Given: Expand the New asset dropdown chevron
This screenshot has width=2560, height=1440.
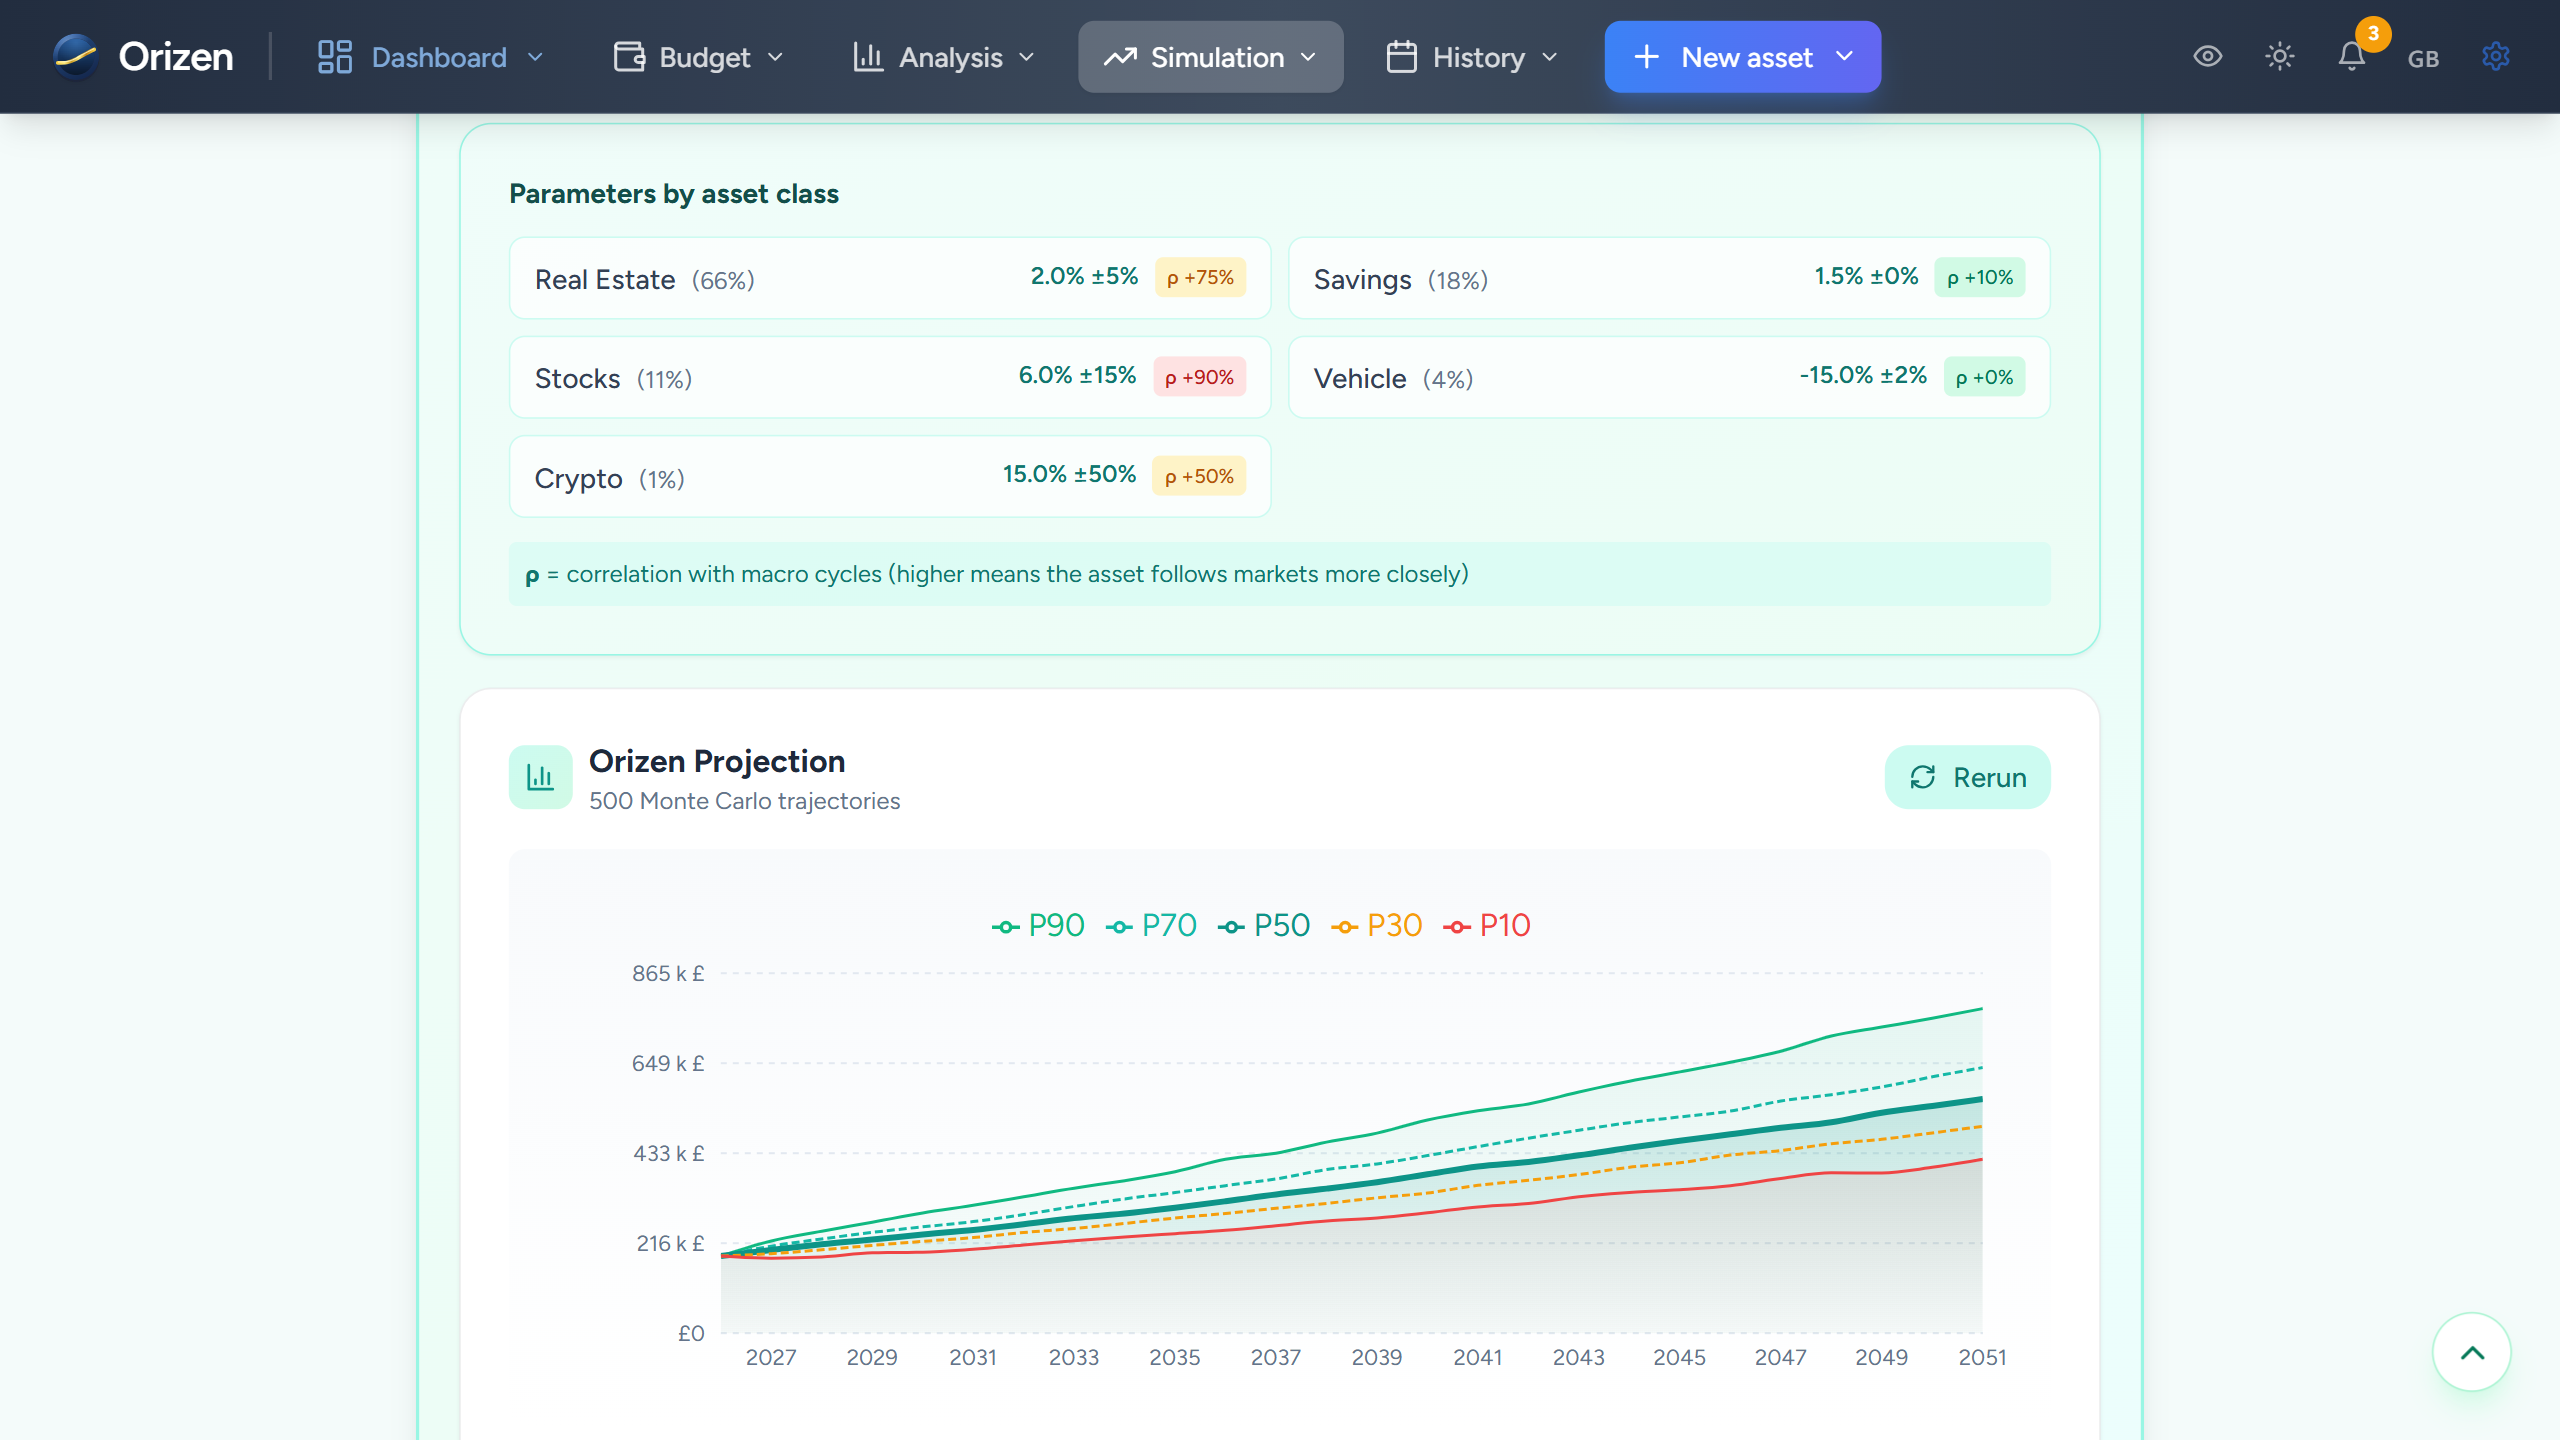Looking at the screenshot, I should [1845, 58].
